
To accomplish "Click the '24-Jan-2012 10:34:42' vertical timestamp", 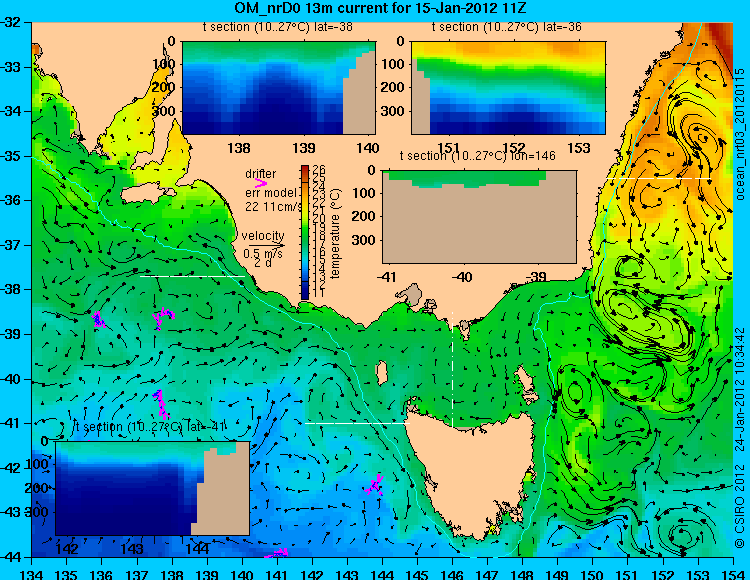I will pyautogui.click(x=740, y=389).
